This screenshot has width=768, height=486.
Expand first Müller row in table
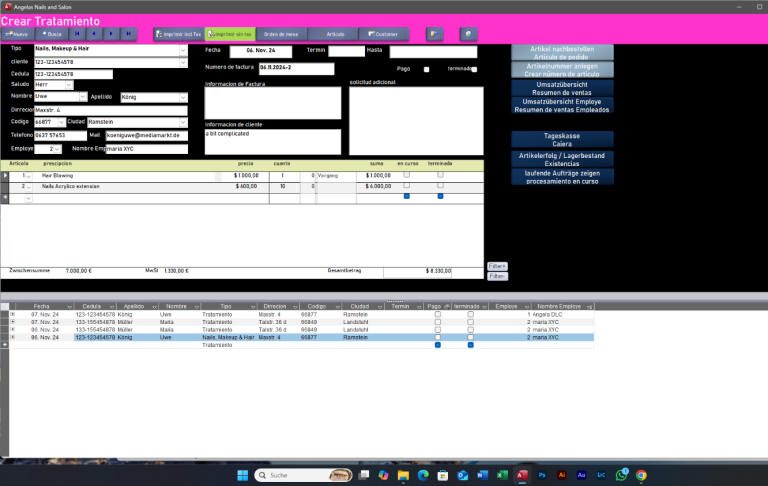pos(12,322)
